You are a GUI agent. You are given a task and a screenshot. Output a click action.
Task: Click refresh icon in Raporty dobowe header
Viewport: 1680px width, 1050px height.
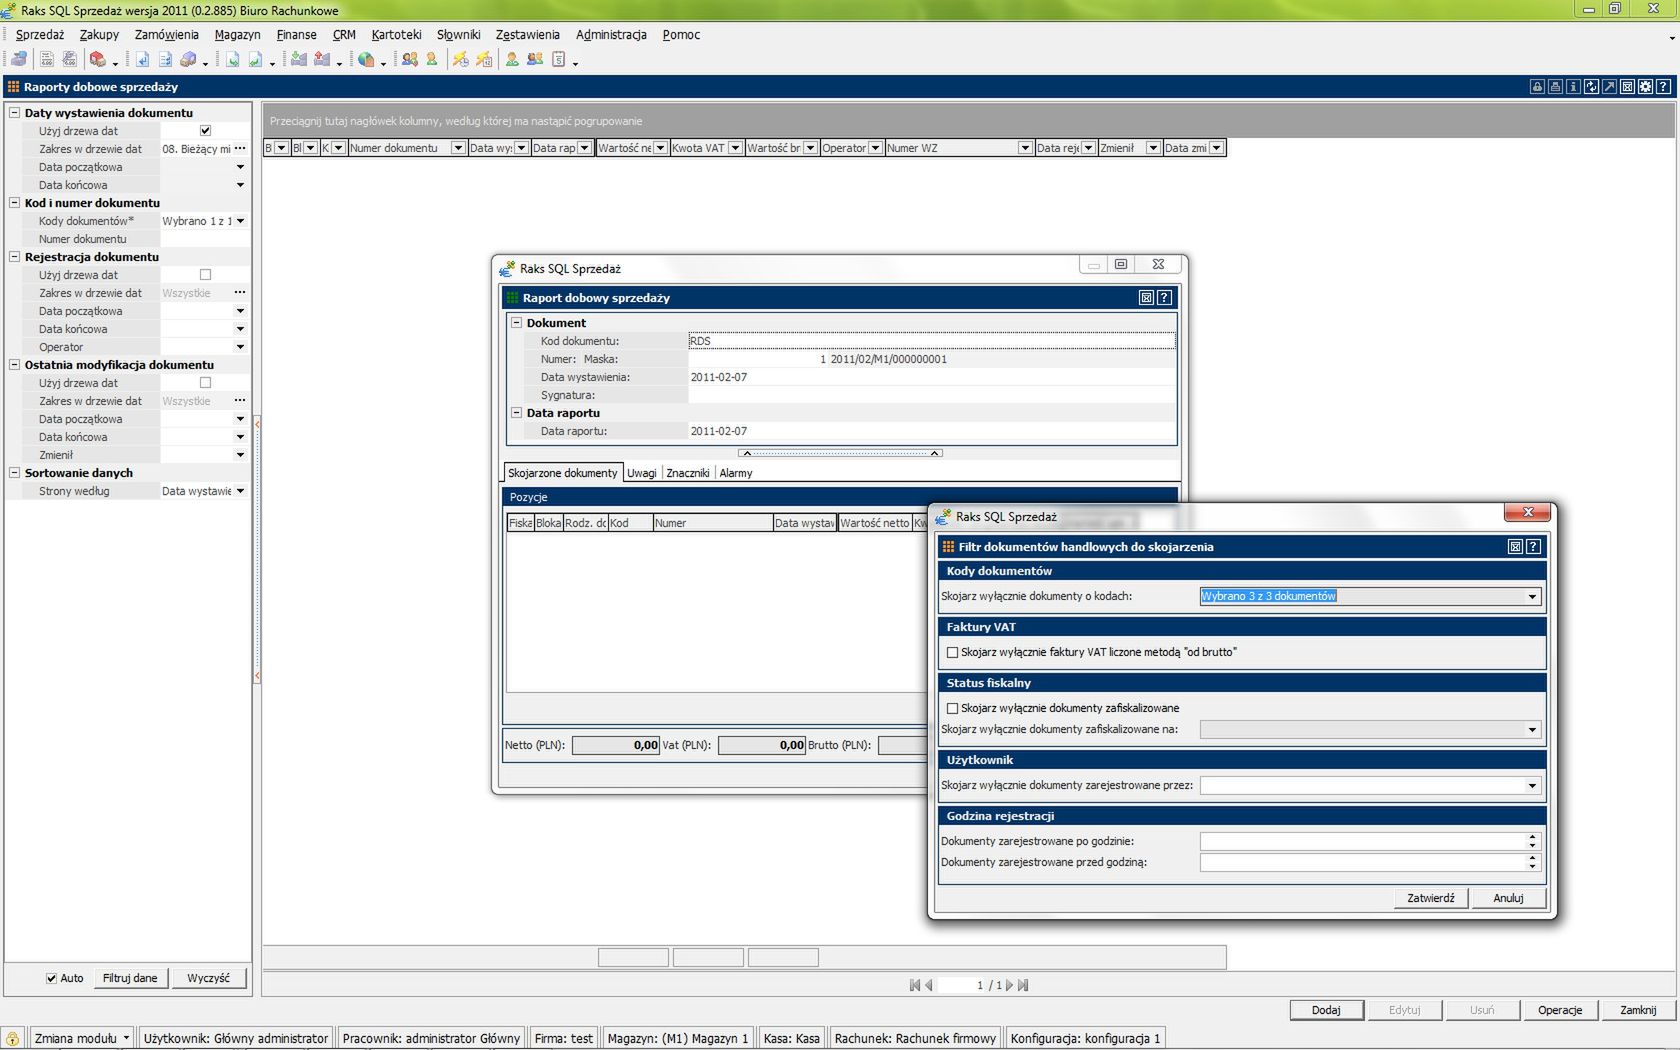(x=1591, y=87)
